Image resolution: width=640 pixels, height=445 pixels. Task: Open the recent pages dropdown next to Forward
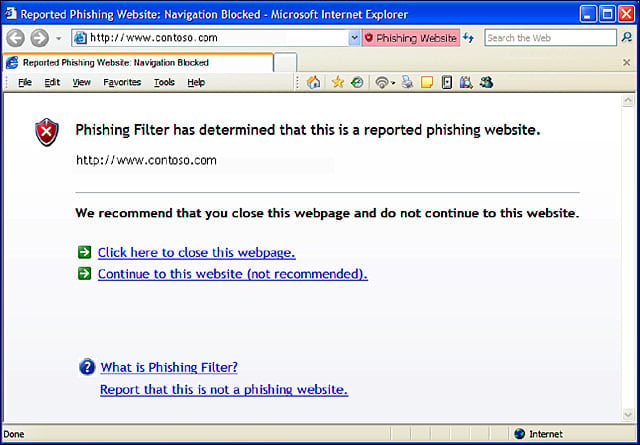(x=58, y=38)
